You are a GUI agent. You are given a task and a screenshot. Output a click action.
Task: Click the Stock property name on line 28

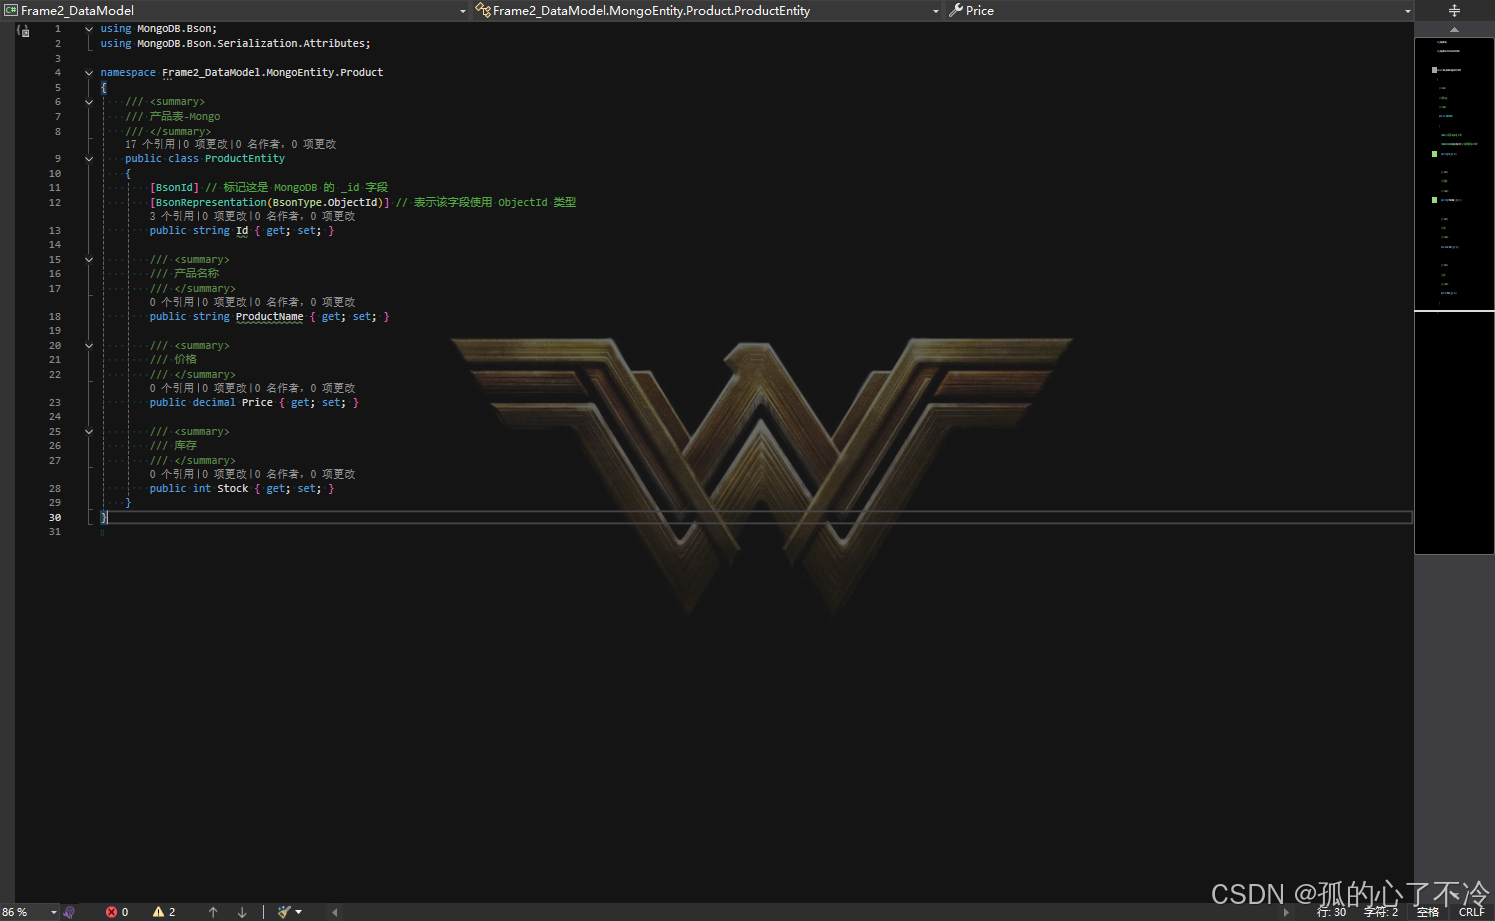pos(232,489)
